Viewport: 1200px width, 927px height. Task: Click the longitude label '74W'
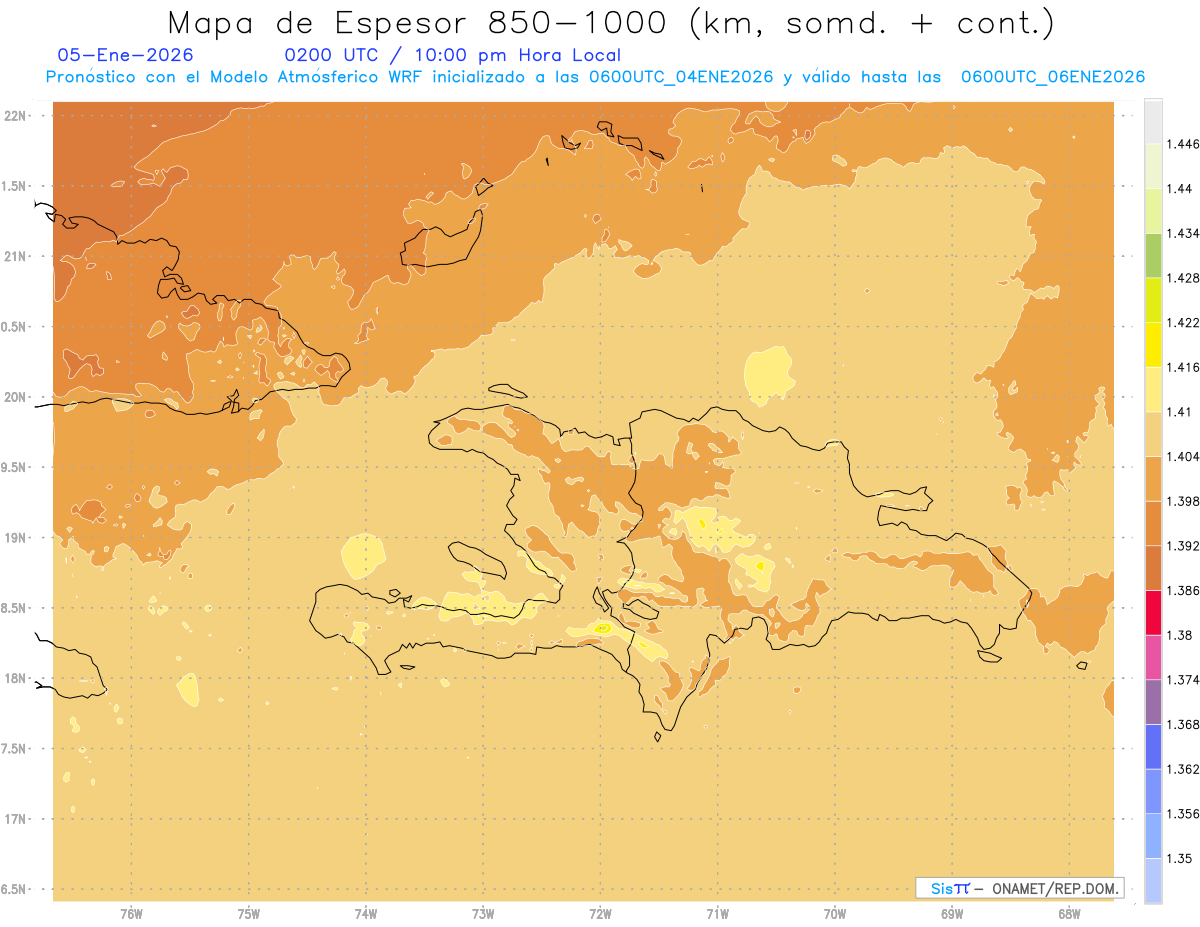tap(366, 914)
